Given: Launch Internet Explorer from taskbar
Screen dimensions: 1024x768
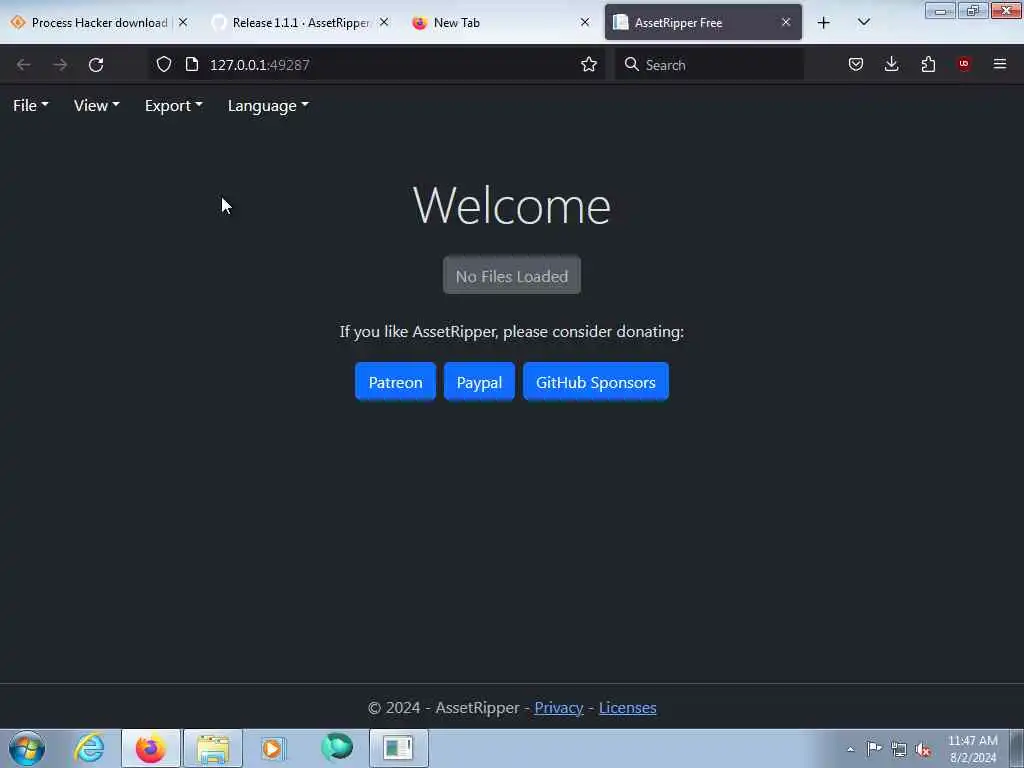Looking at the screenshot, I should (x=89, y=748).
